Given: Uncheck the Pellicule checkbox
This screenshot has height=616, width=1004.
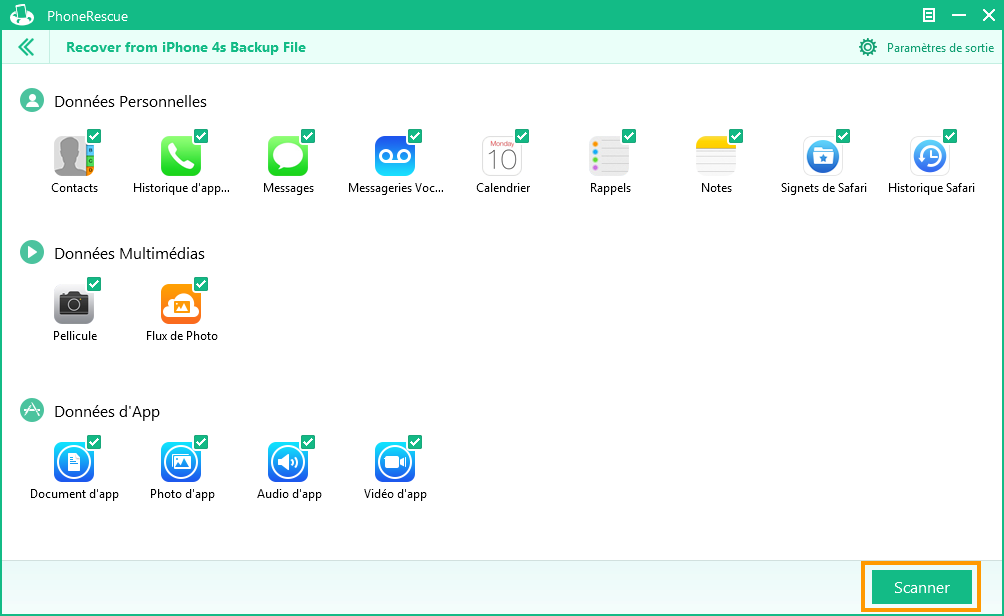Looking at the screenshot, I should pyautogui.click(x=94, y=284).
